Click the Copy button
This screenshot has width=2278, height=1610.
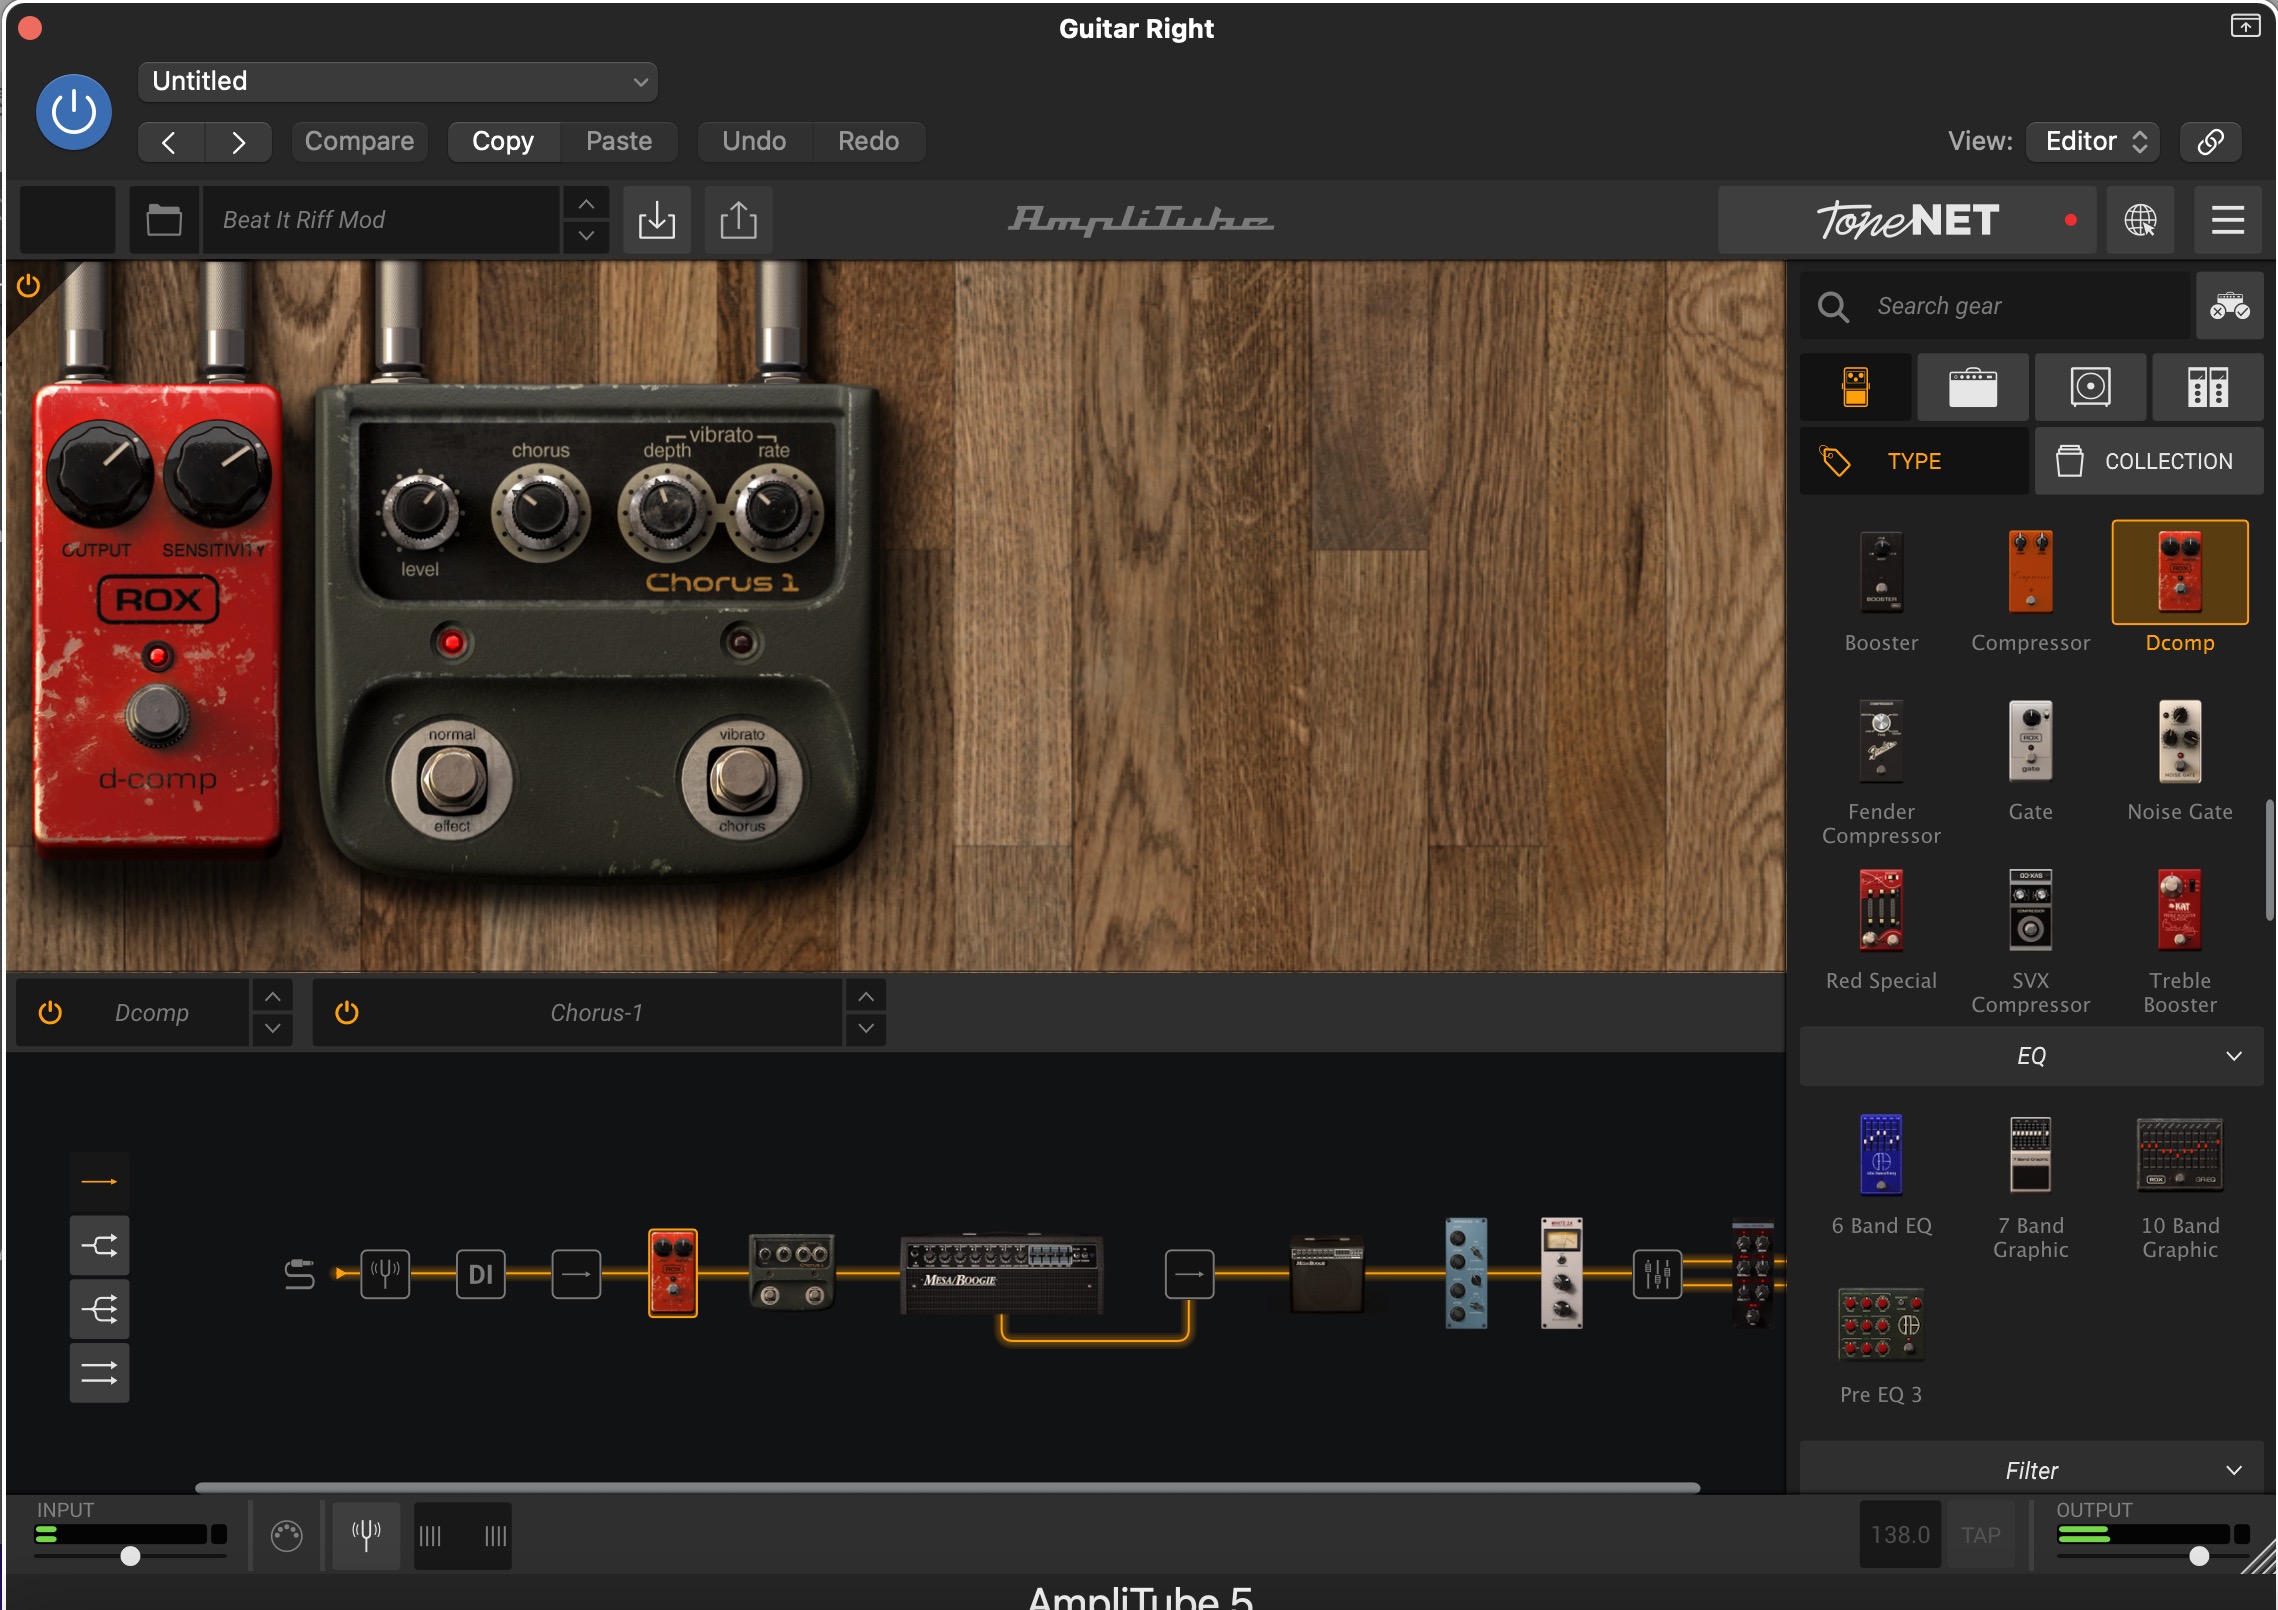point(503,141)
